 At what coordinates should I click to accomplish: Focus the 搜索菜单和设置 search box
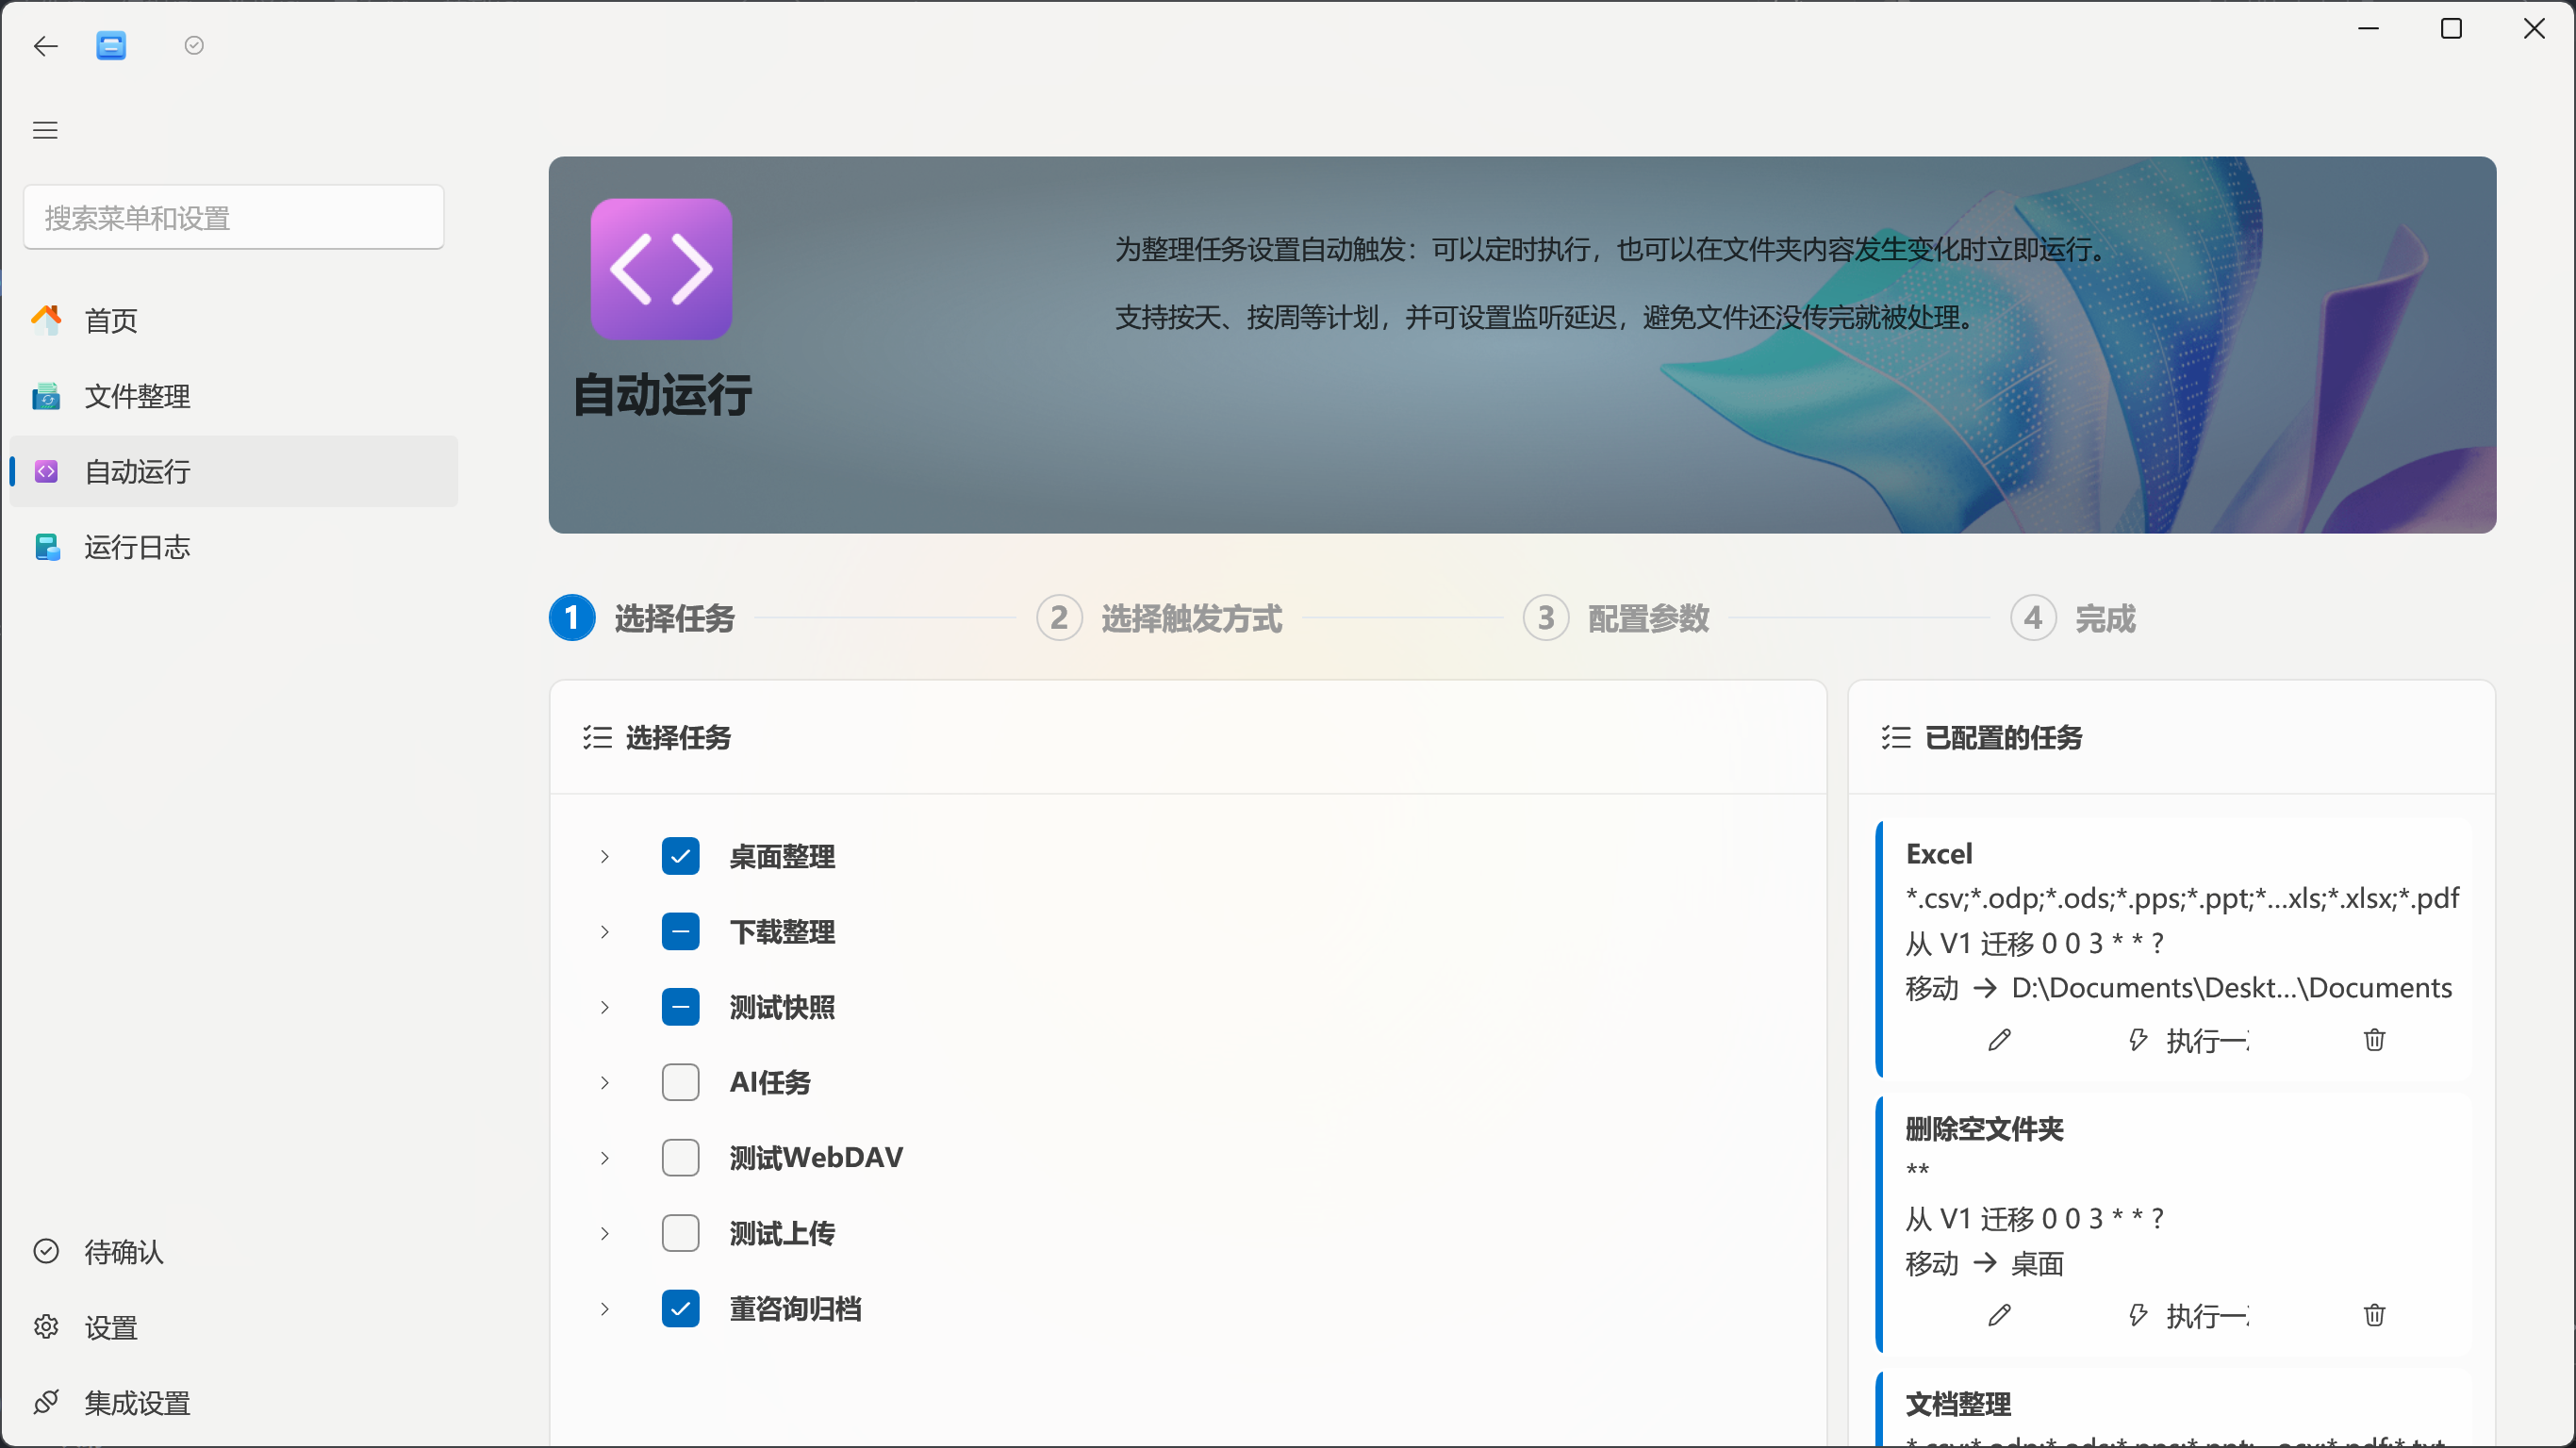[234, 217]
